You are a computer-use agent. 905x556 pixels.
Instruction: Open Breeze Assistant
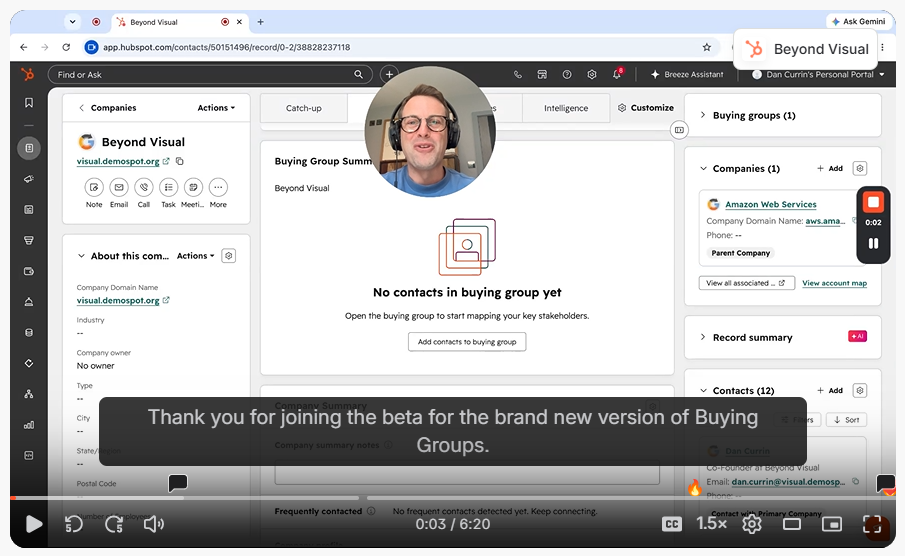687,74
